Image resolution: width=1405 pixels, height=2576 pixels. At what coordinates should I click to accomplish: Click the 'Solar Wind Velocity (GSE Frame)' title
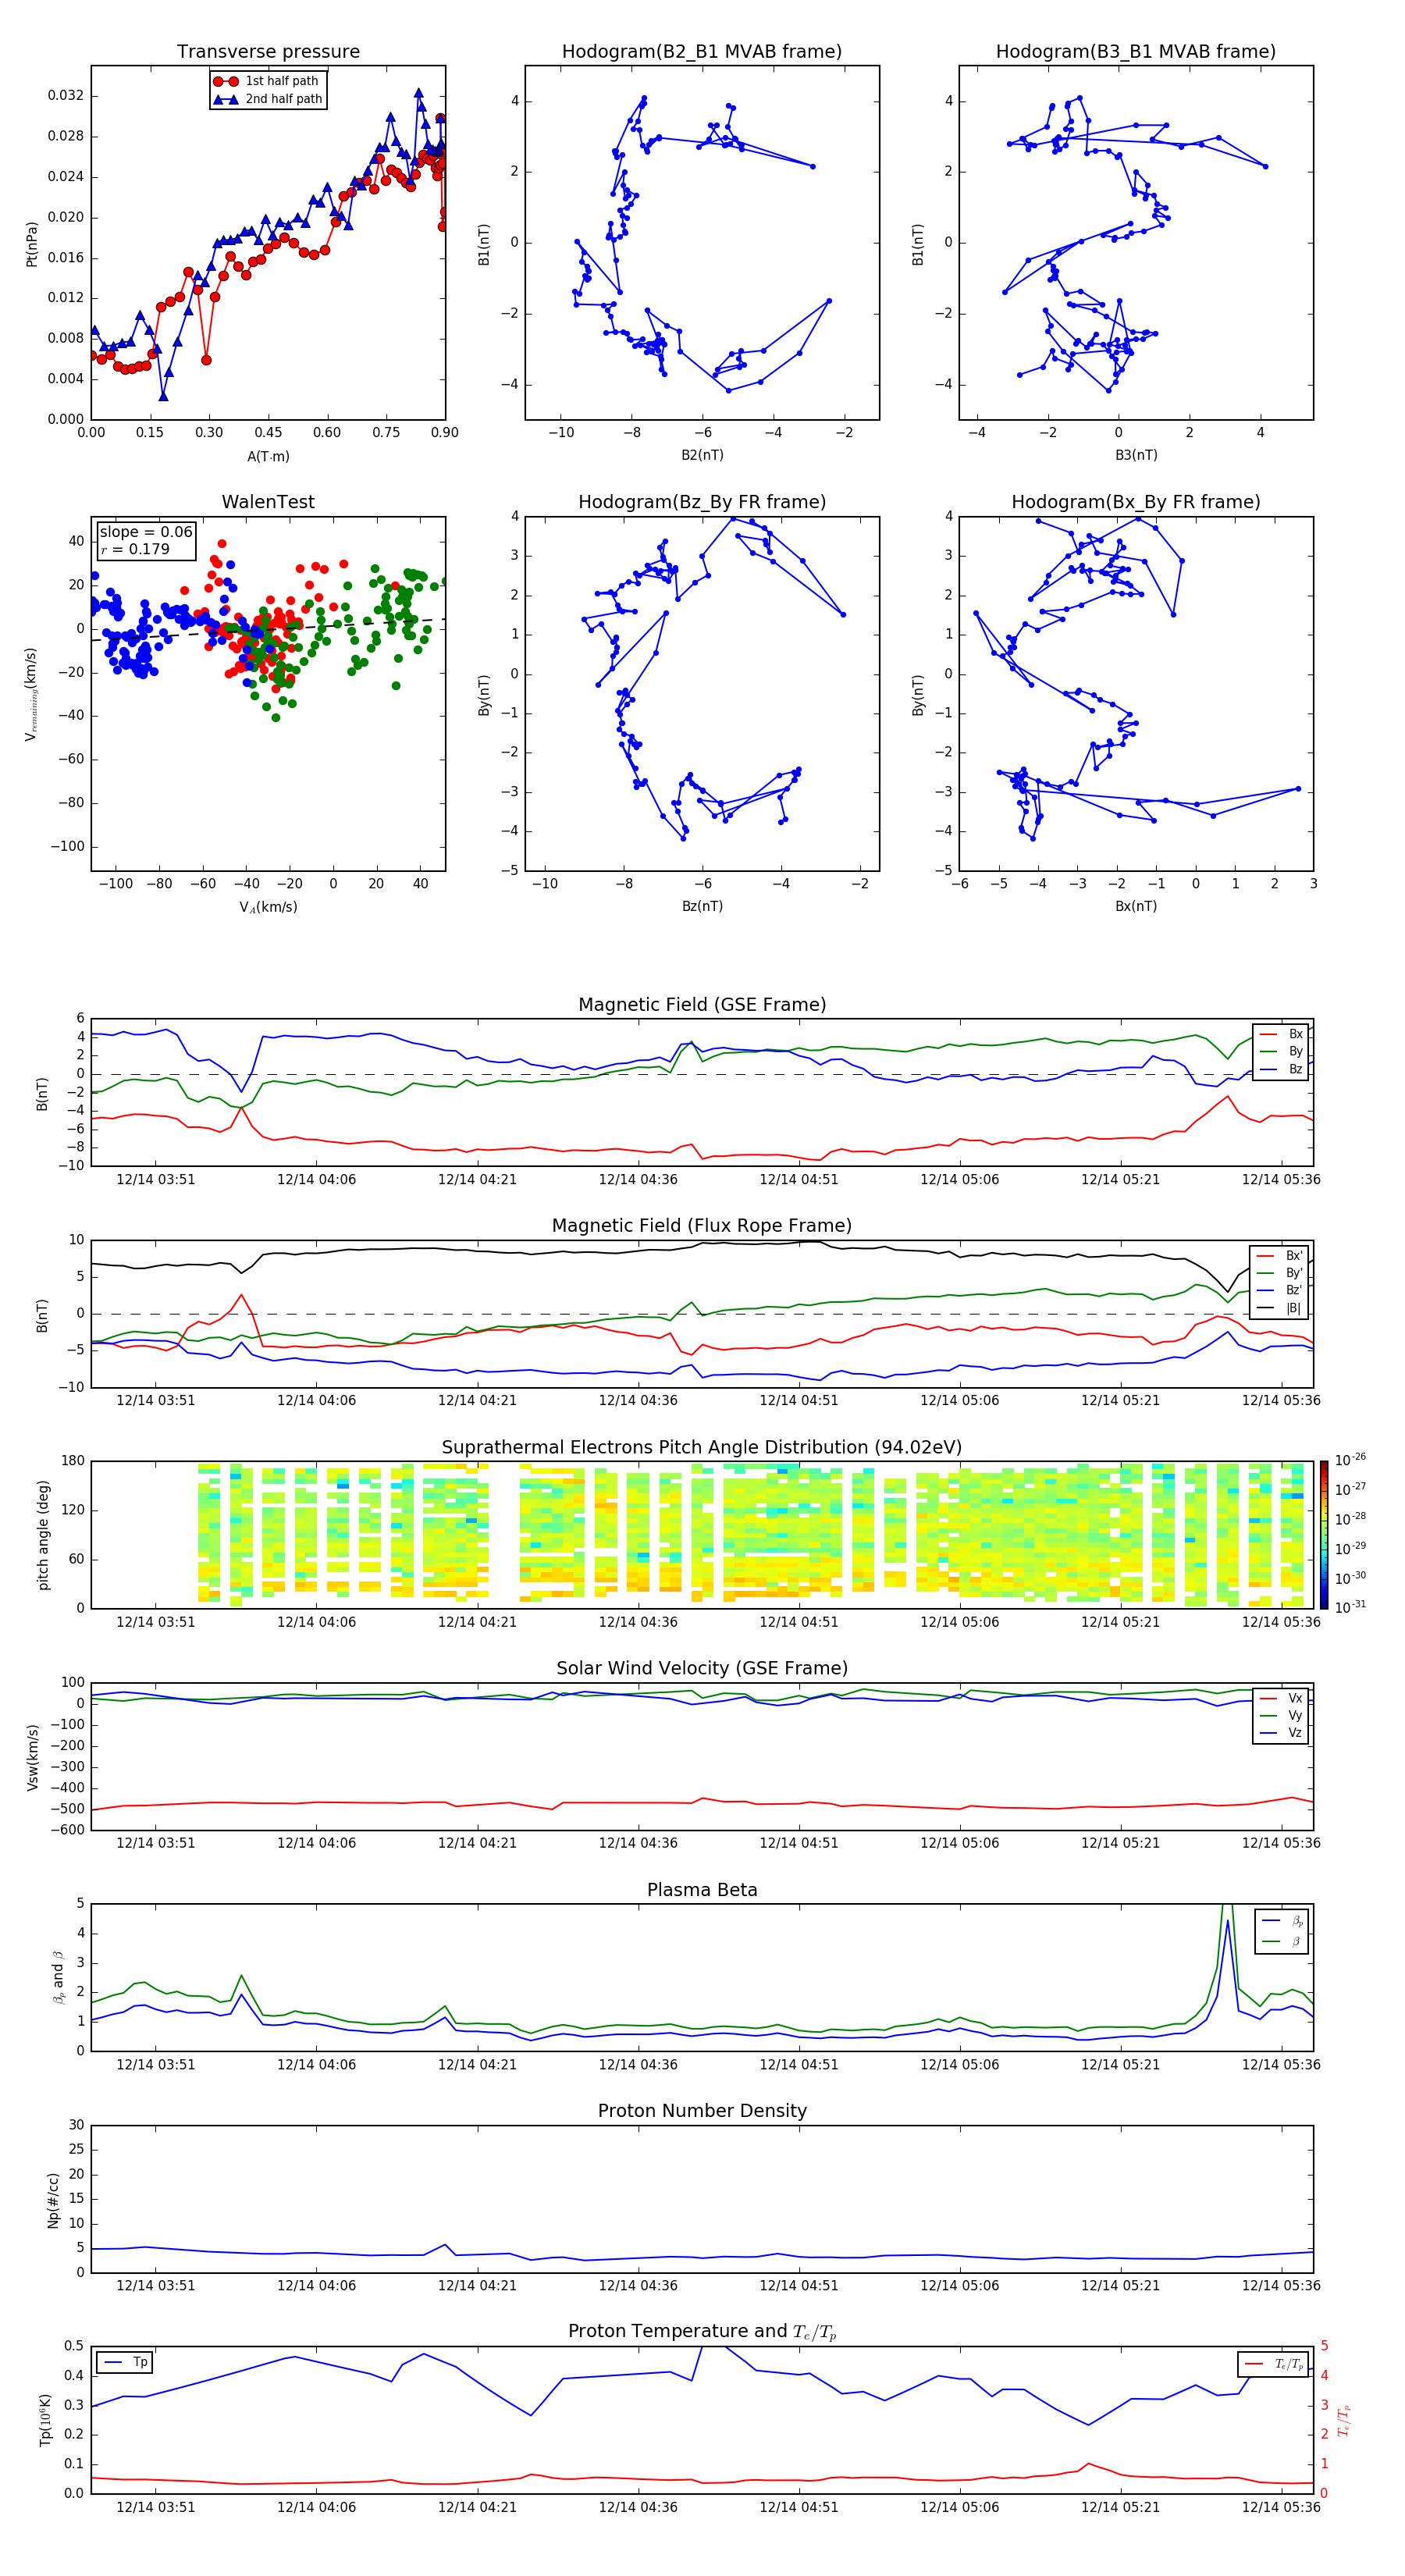point(702,1668)
